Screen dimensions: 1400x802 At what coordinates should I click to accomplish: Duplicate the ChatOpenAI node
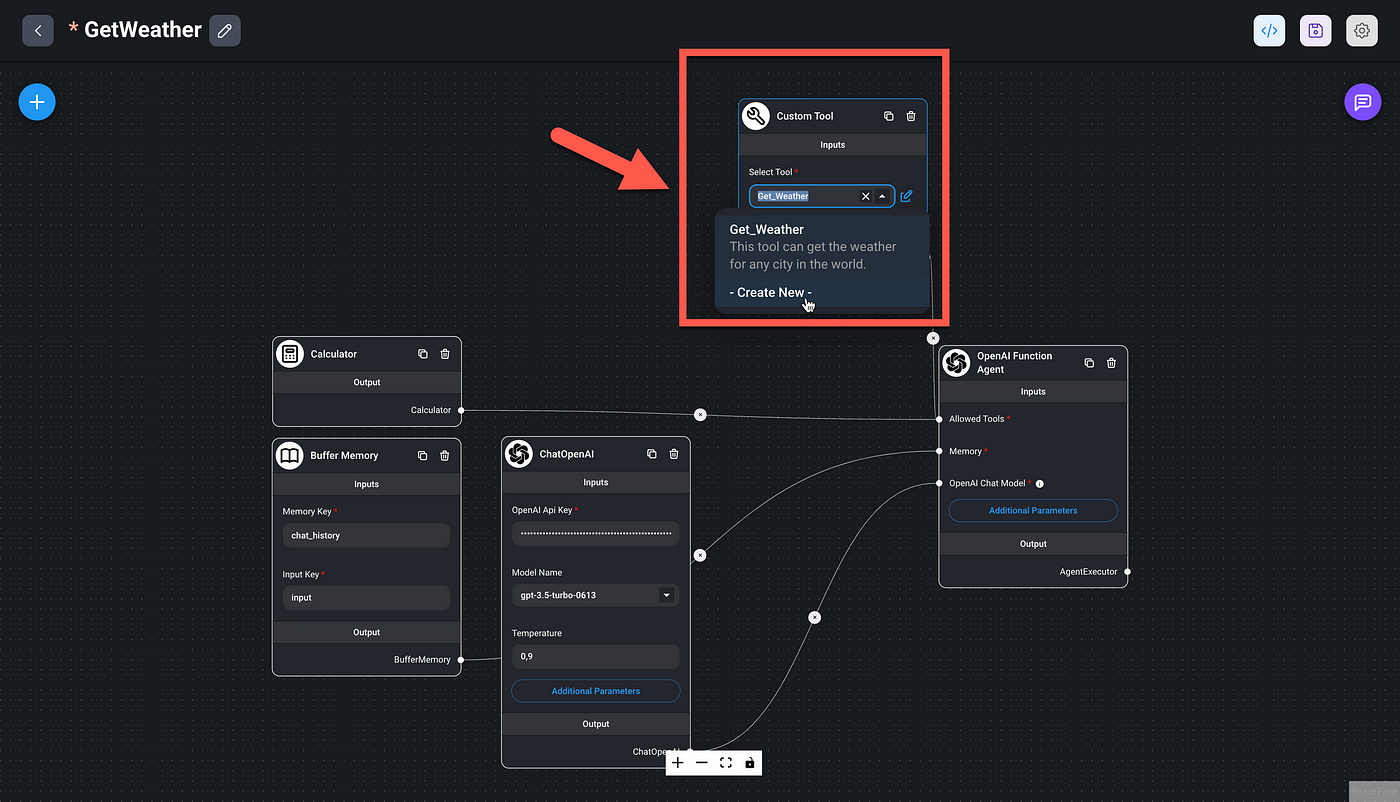pos(652,454)
